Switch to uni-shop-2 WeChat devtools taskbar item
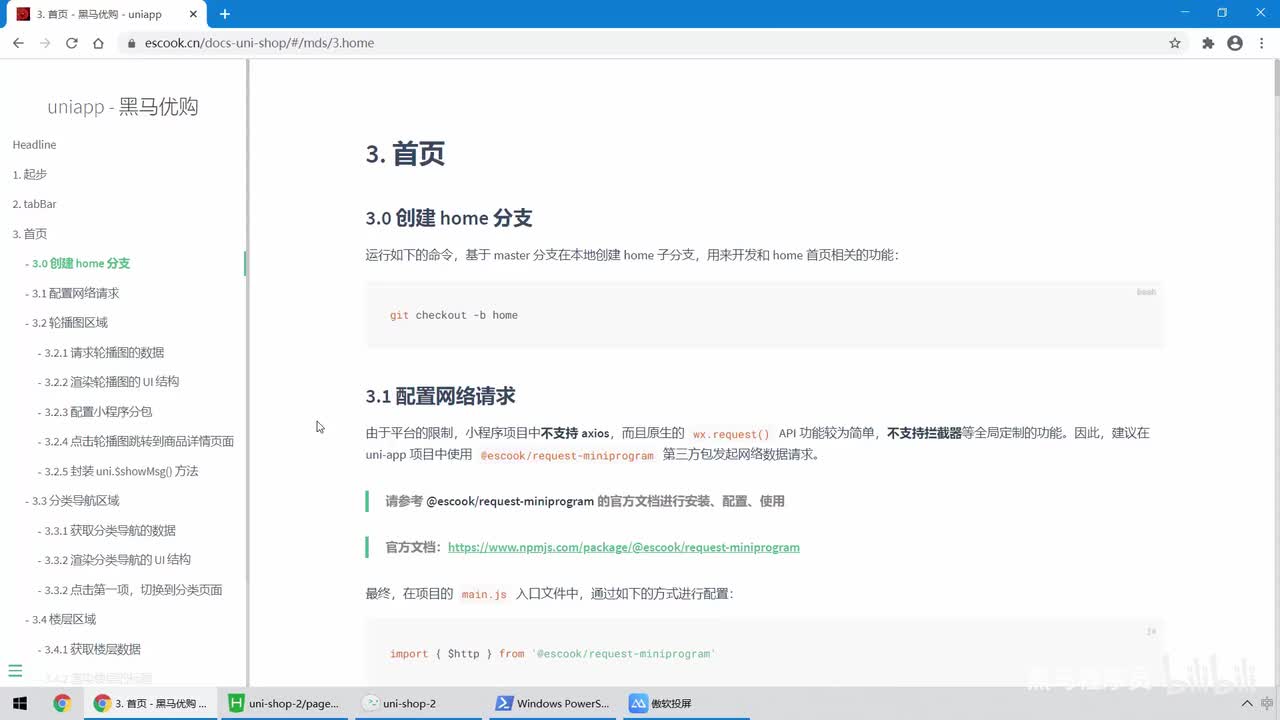Screen dimensions: 1280x720 tap(418, 703)
